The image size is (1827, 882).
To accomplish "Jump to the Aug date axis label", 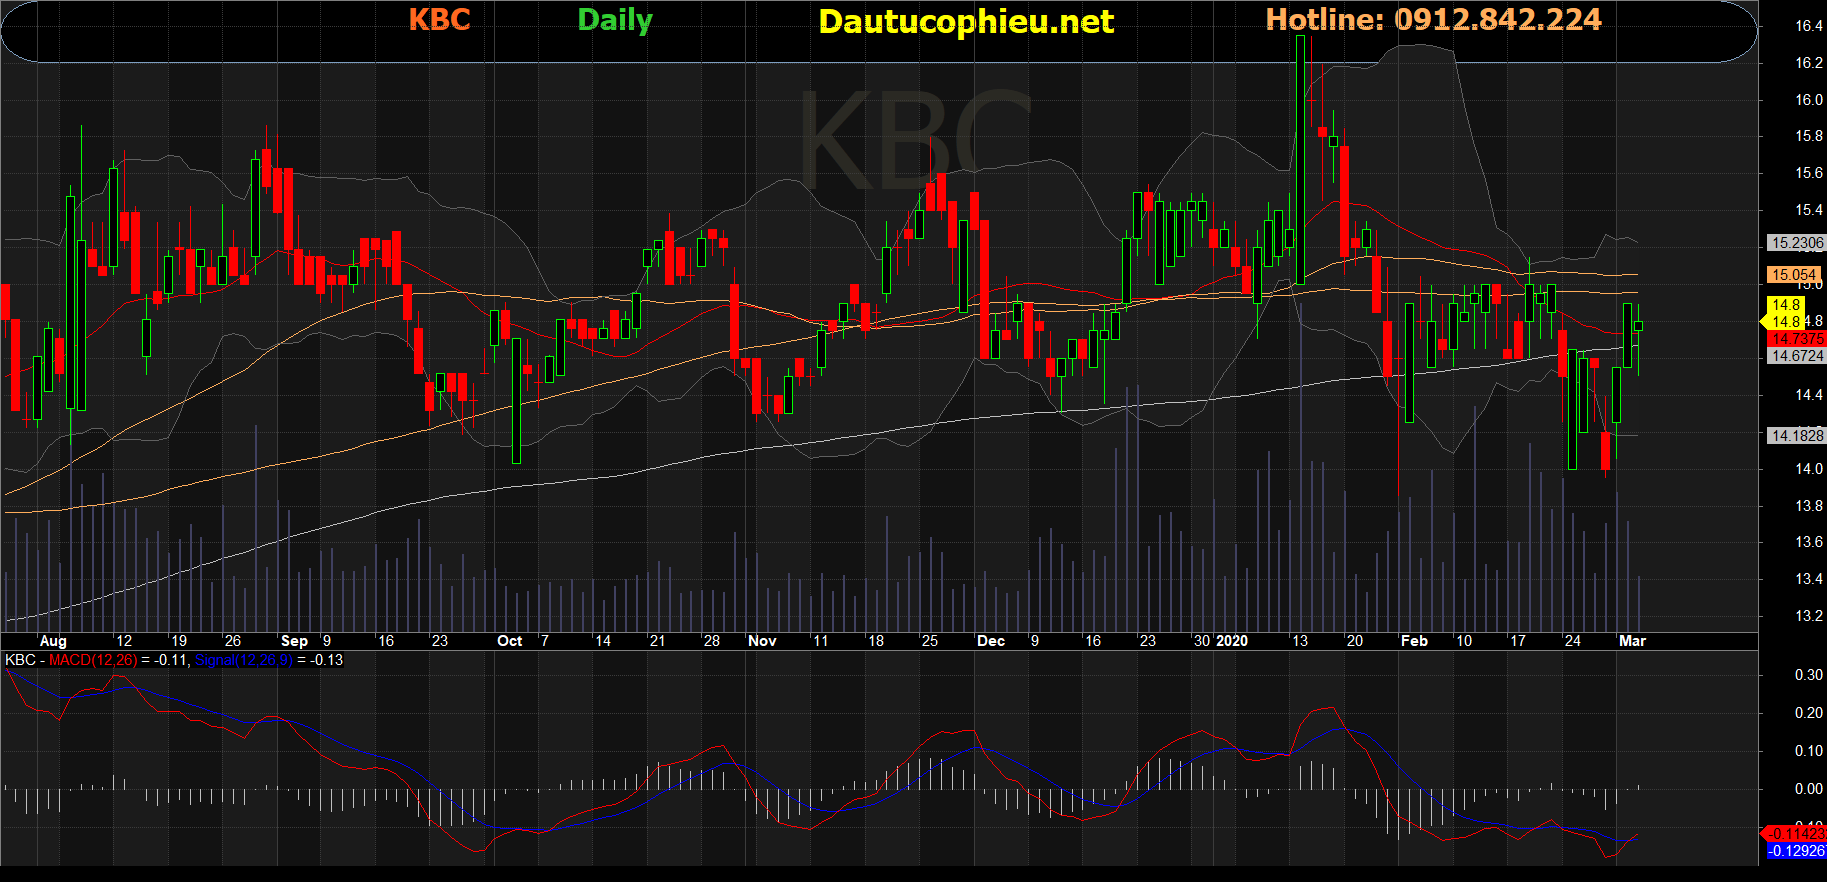I will pos(53,641).
